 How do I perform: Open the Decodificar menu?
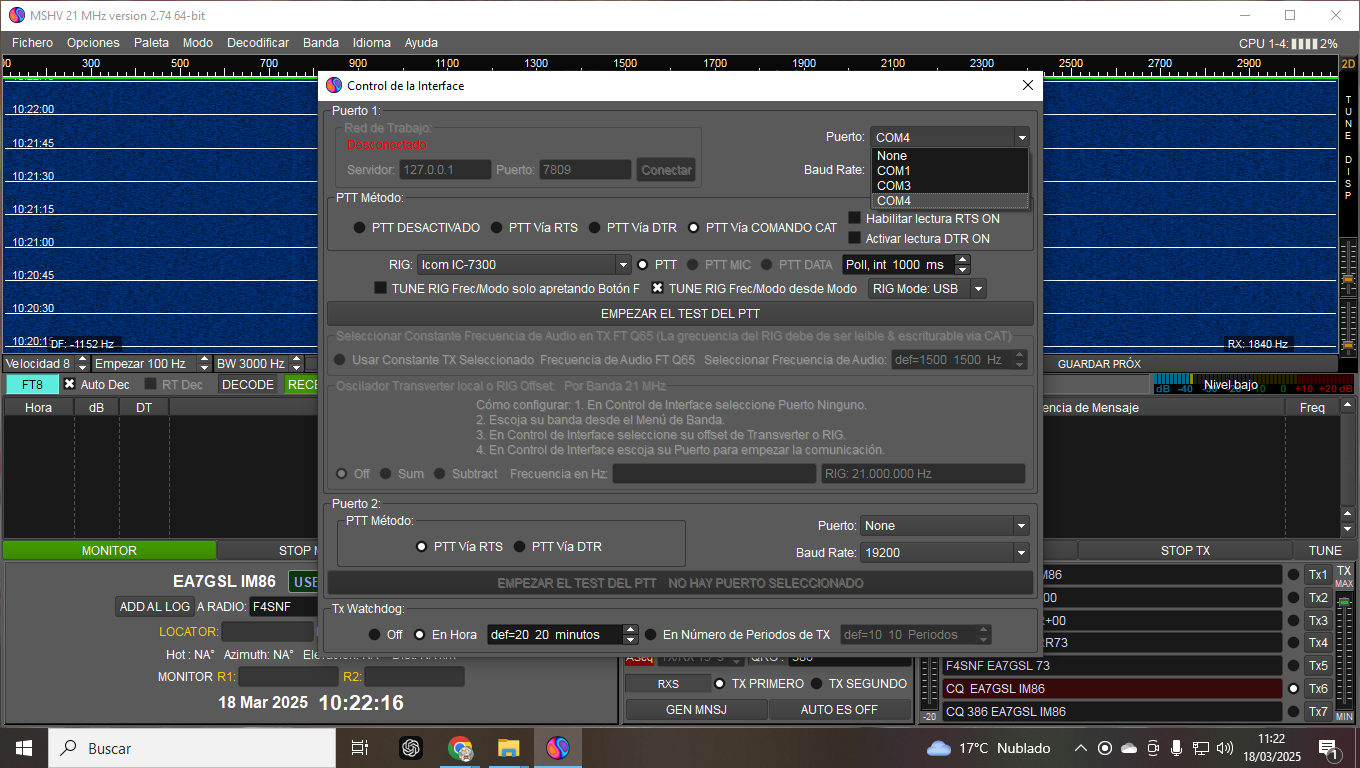point(258,43)
